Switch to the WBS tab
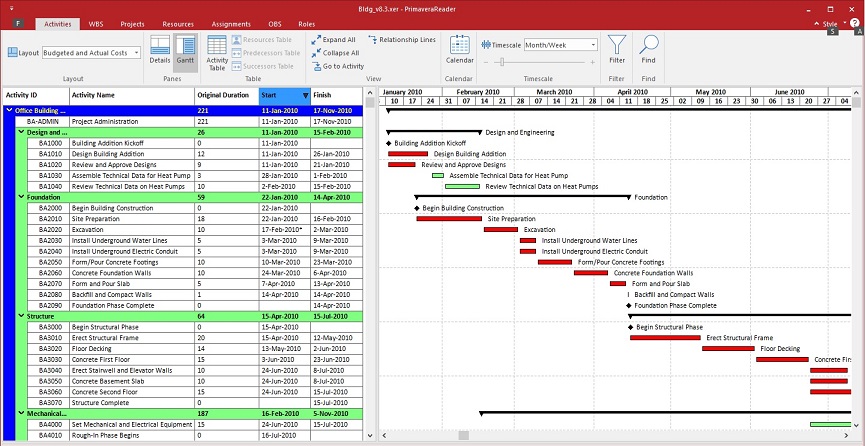 tap(96, 22)
